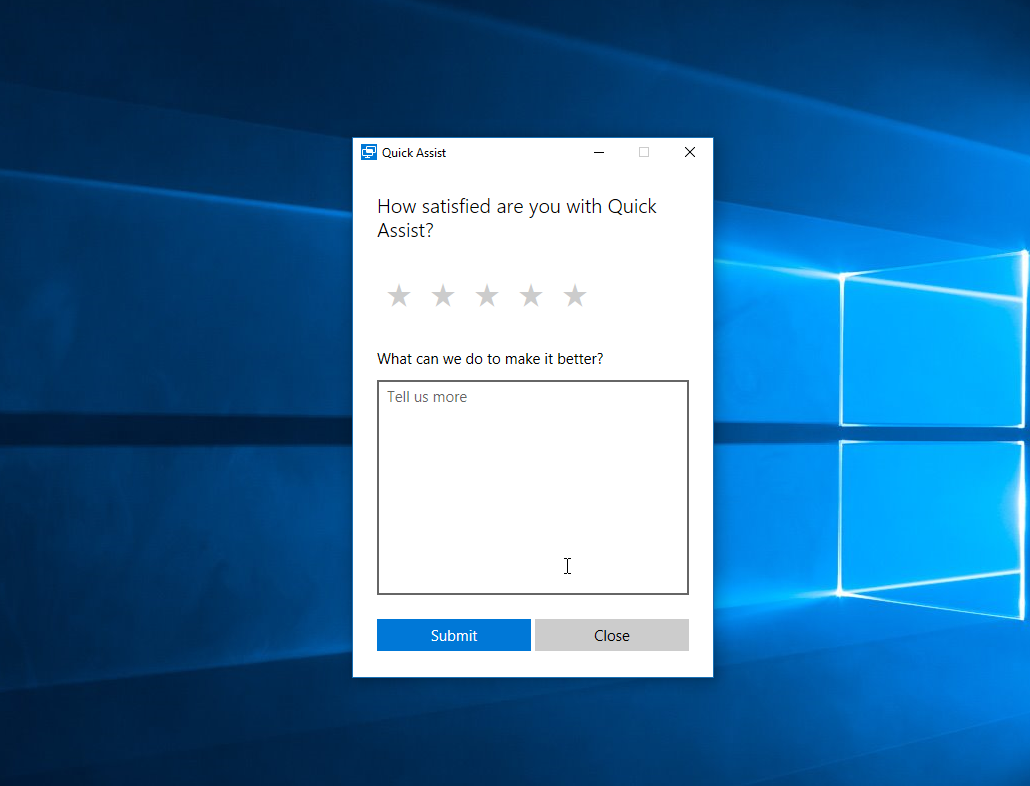Pick the fifth star for top rating
This screenshot has width=1030, height=786.
(575, 296)
